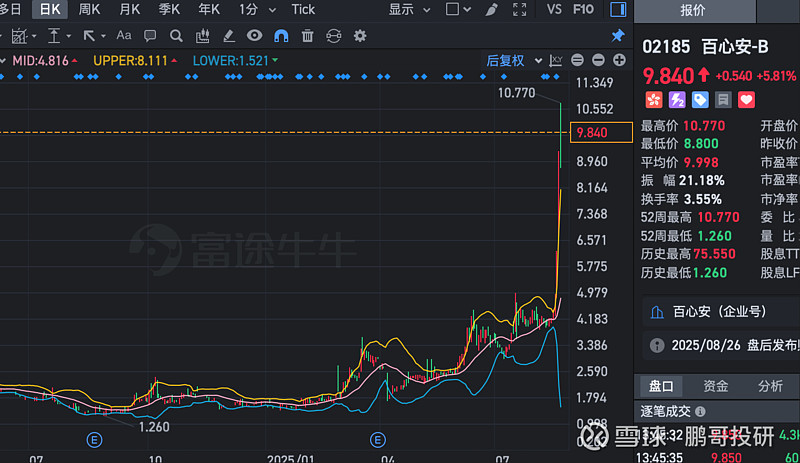Image resolution: width=800 pixels, height=463 pixels.
Task: Switch to 周K weekly chart
Action: [89, 9]
